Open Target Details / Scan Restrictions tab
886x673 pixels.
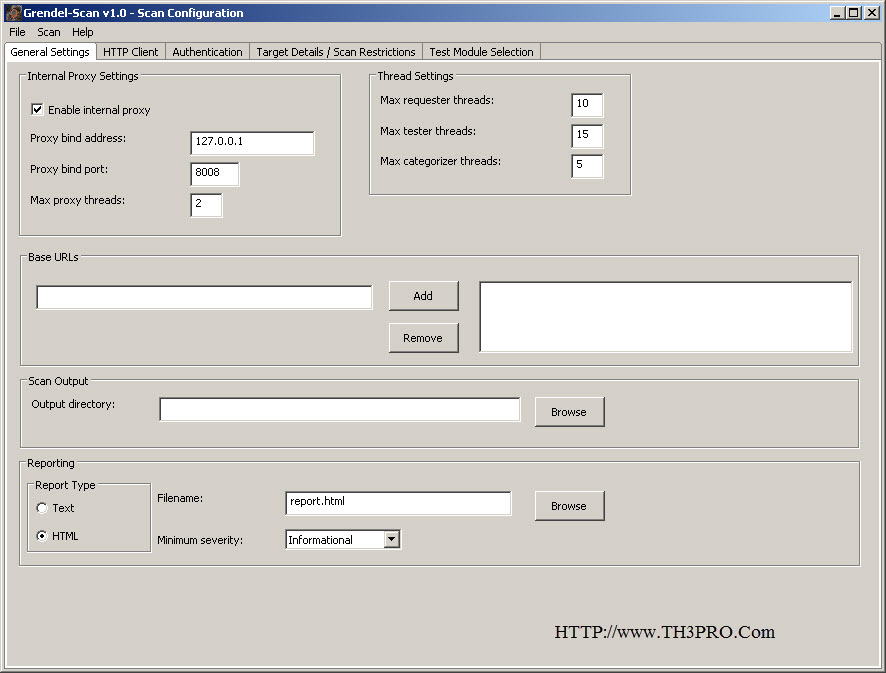(336, 52)
